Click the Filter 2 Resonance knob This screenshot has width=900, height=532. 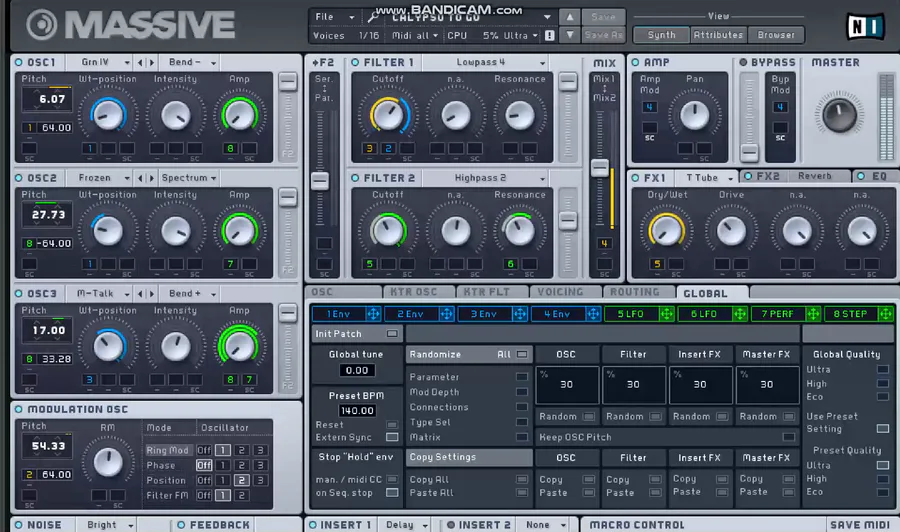pyautogui.click(x=519, y=231)
